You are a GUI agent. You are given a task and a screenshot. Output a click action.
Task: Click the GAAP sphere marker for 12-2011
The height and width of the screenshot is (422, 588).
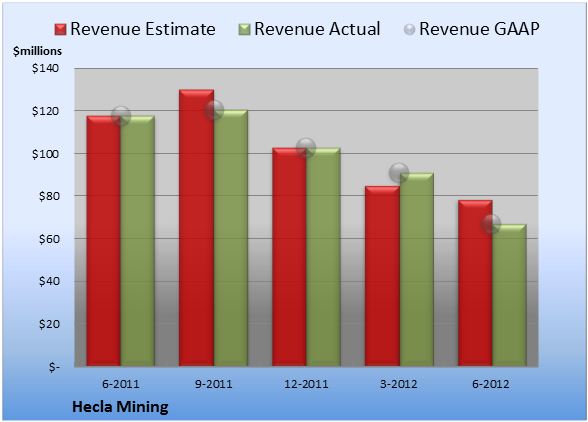[306, 148]
